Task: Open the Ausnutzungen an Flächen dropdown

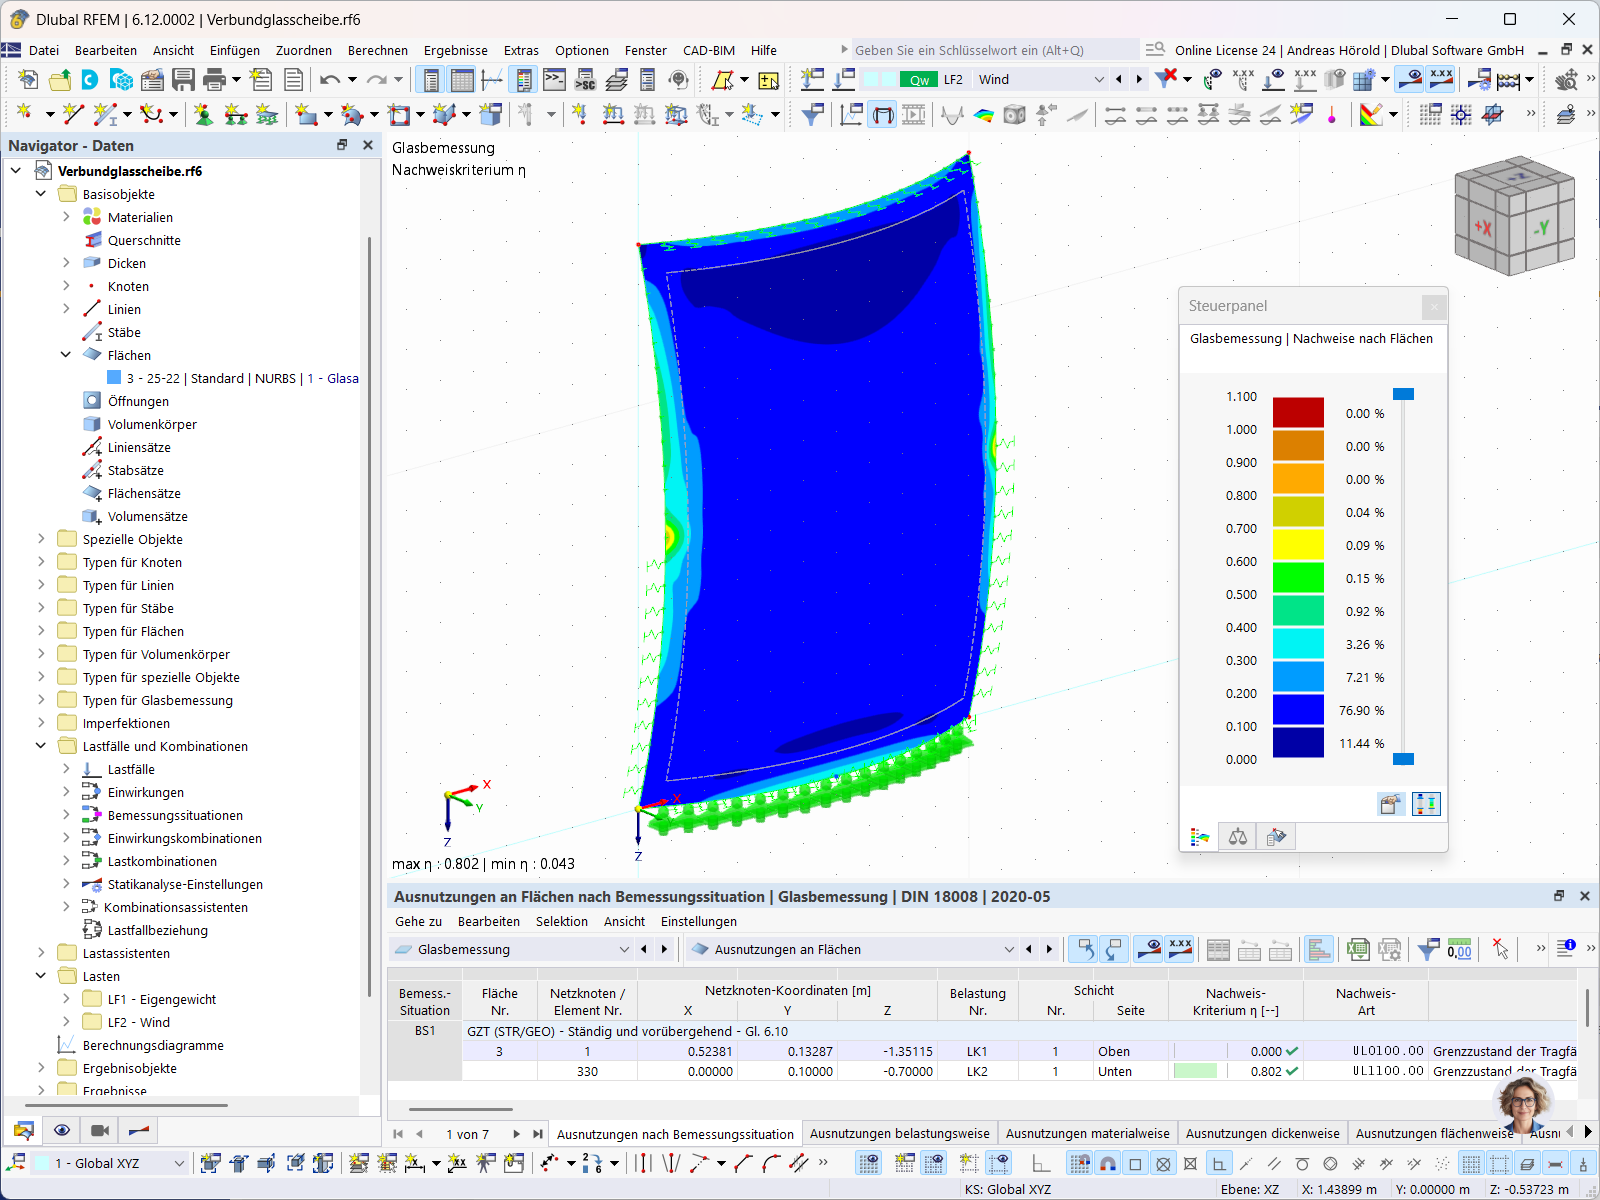Action: [x=1009, y=949]
